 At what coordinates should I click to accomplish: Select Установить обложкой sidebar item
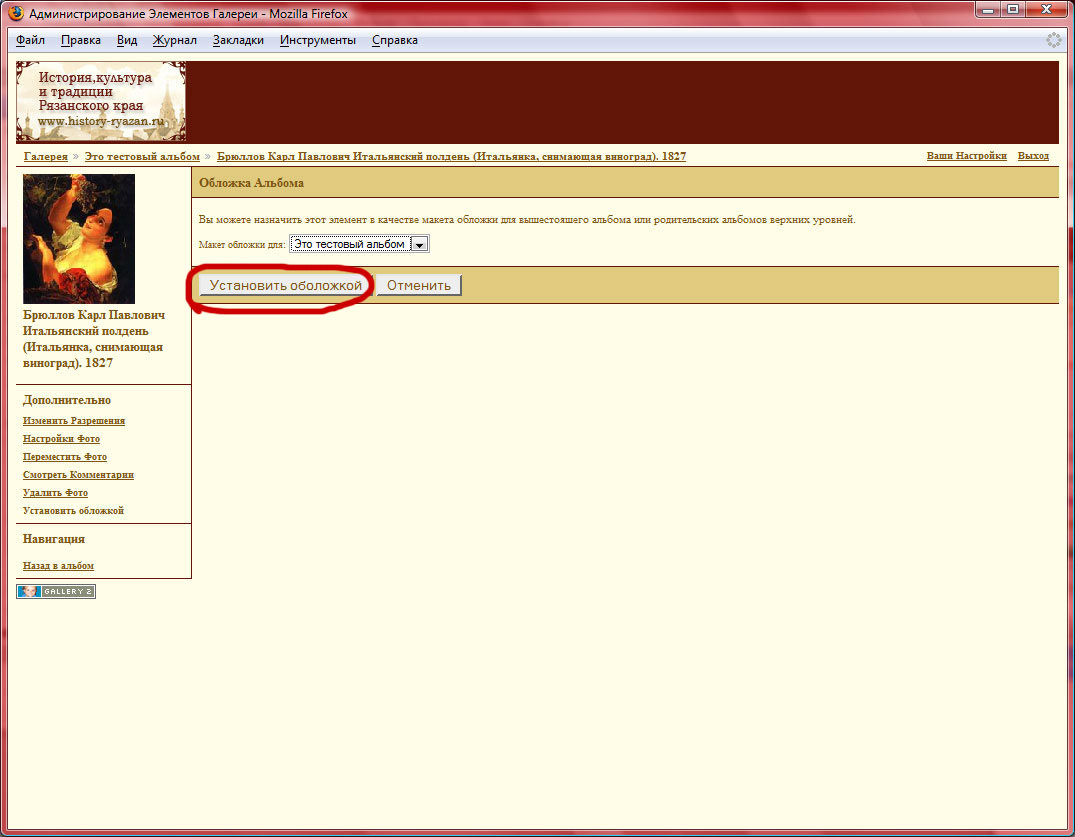[73, 511]
